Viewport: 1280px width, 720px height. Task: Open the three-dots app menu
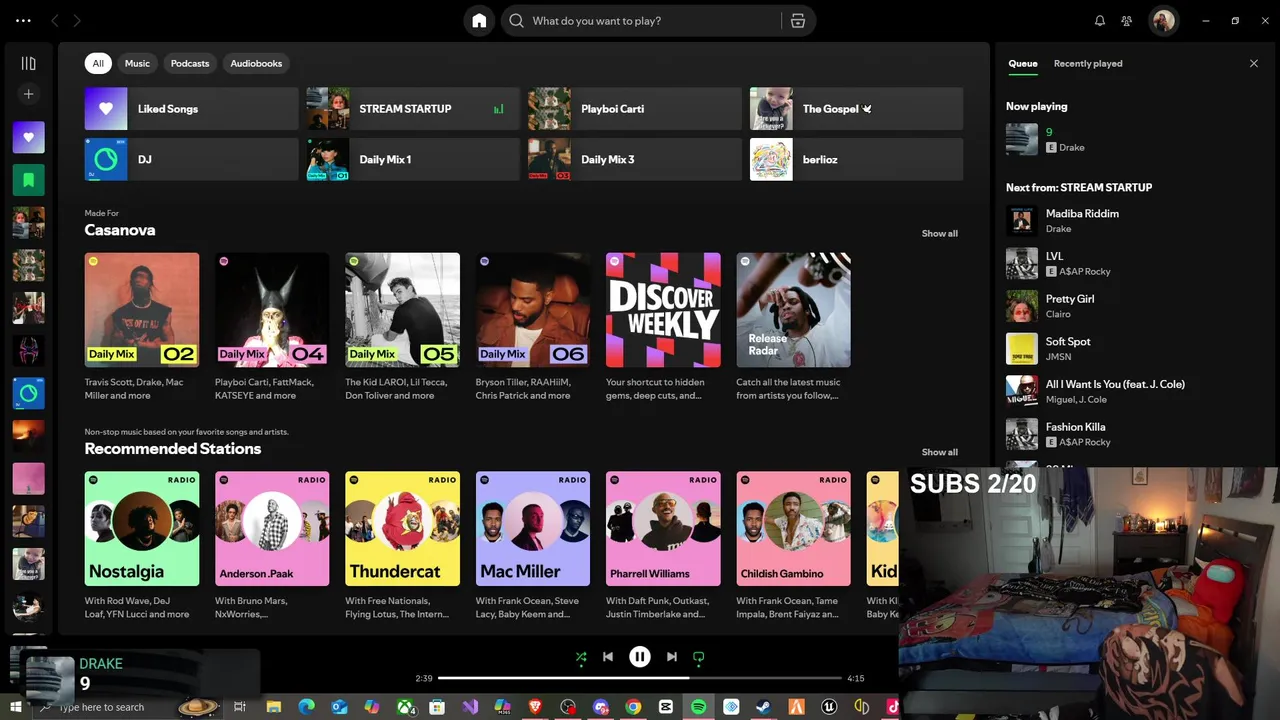pos(23,21)
